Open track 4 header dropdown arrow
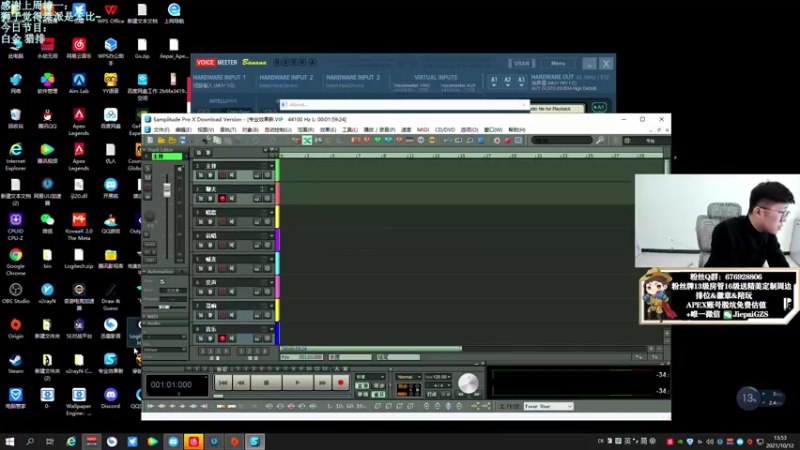 271,236
